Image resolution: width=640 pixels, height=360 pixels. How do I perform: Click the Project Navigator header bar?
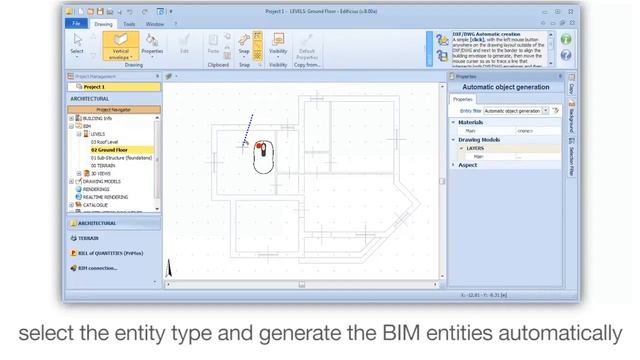click(114, 110)
